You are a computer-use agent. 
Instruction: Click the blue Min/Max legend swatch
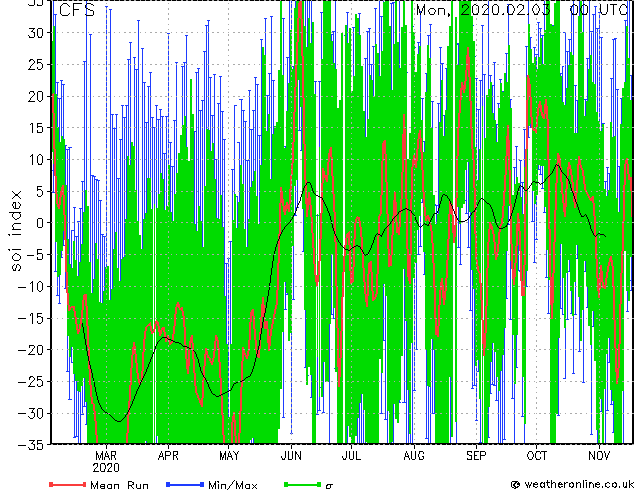pos(185,484)
